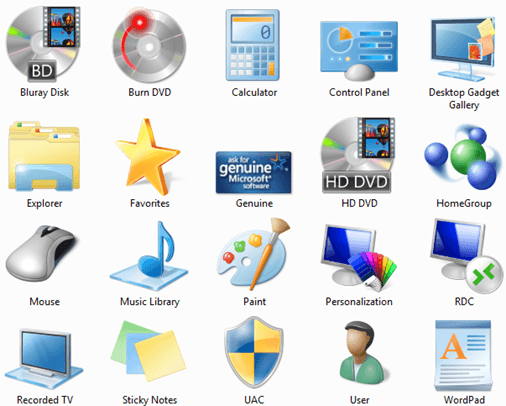Launch the Sticky Notes icon
The width and height of the screenshot is (506, 406).
148,352
